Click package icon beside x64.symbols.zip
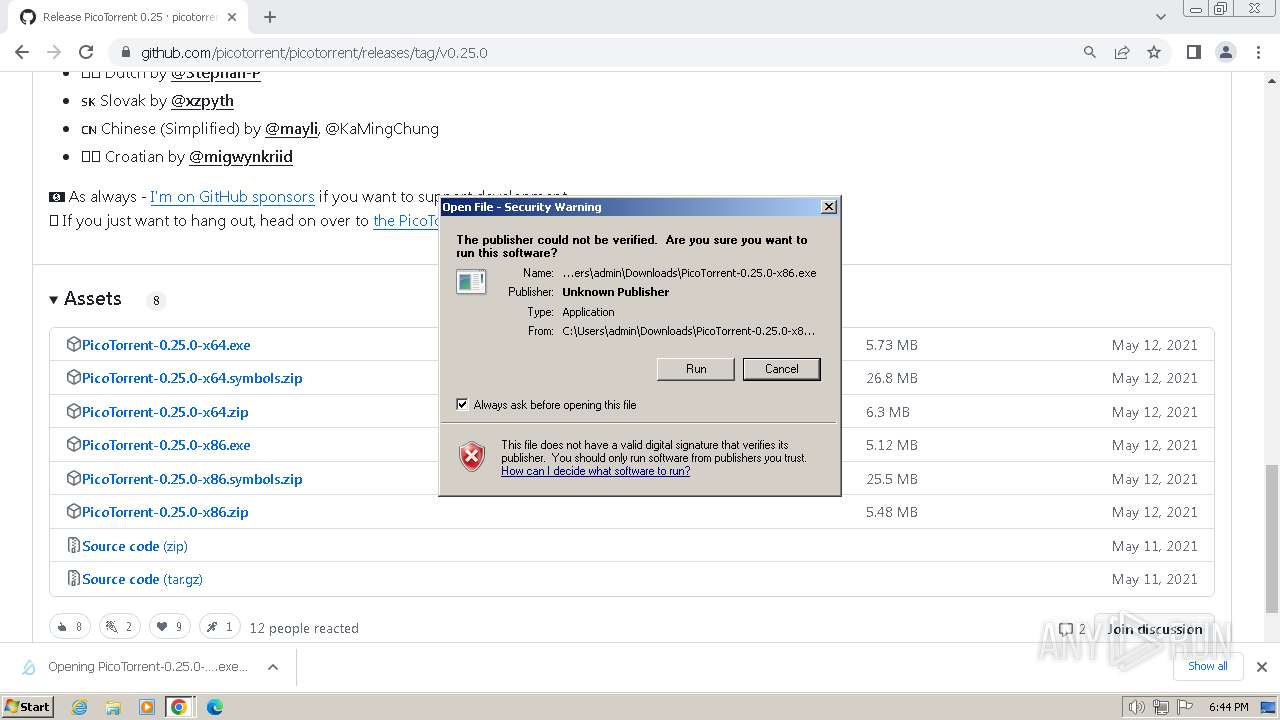 73,378
